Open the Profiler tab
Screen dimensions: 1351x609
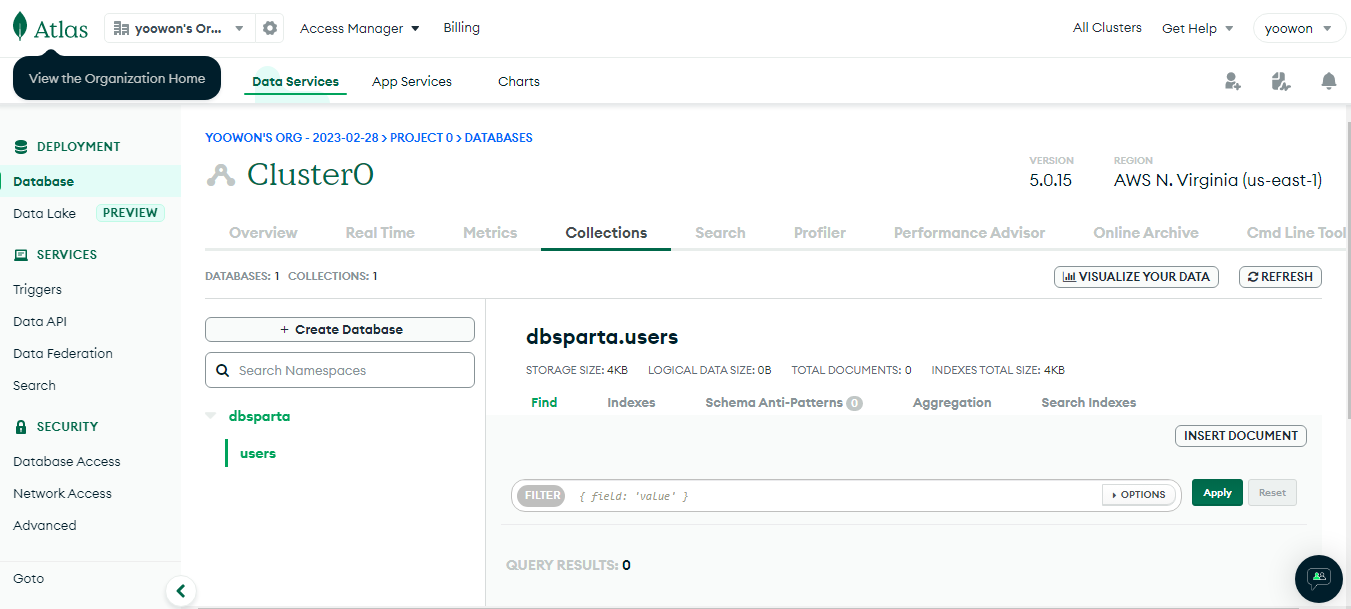(x=820, y=233)
